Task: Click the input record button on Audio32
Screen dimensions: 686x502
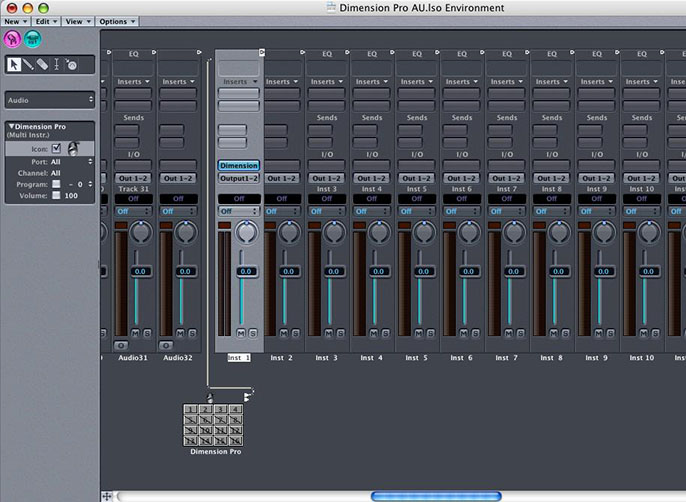Action: point(166,345)
